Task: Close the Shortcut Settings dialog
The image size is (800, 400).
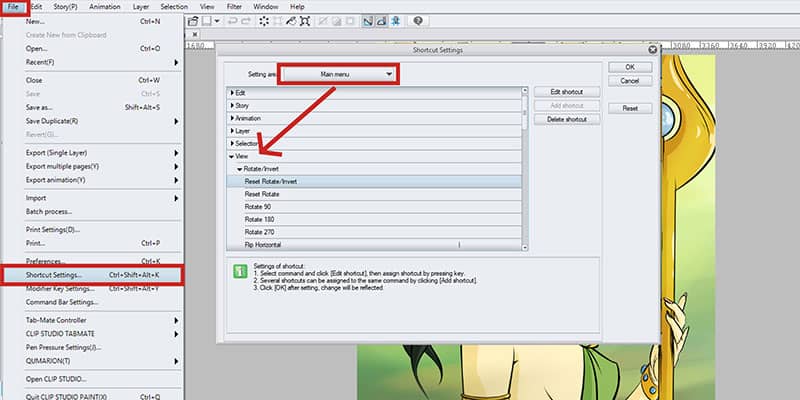Action: click(x=652, y=49)
